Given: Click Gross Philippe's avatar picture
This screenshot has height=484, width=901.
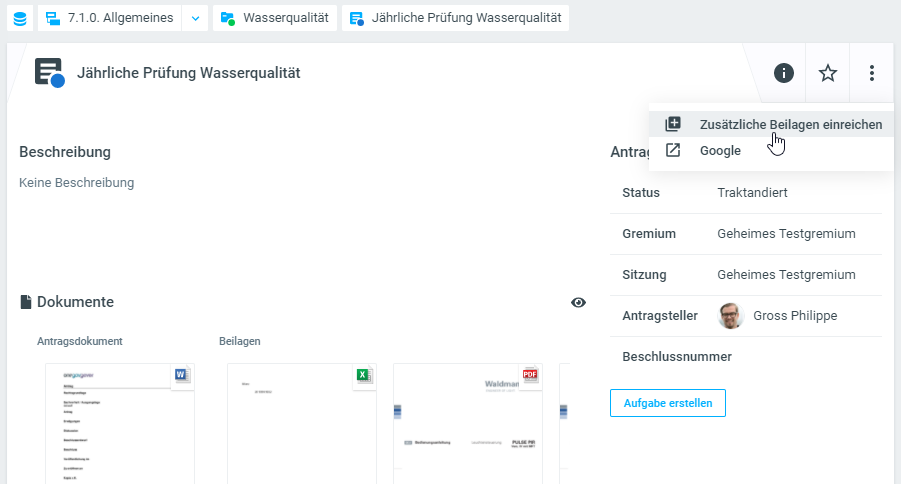Looking at the screenshot, I should pyautogui.click(x=731, y=316).
